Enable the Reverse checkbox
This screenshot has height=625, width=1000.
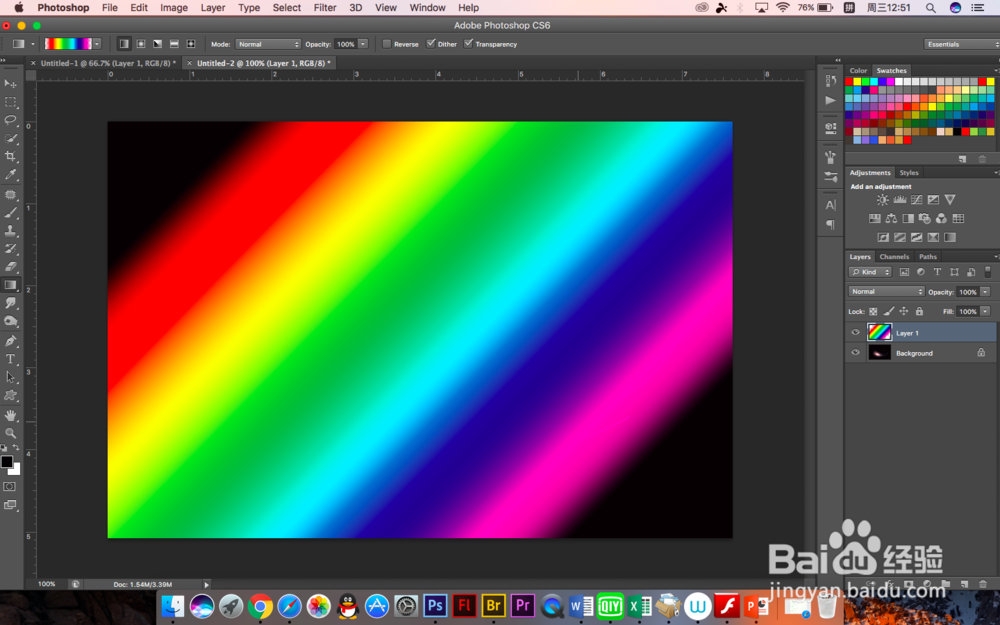click(386, 44)
